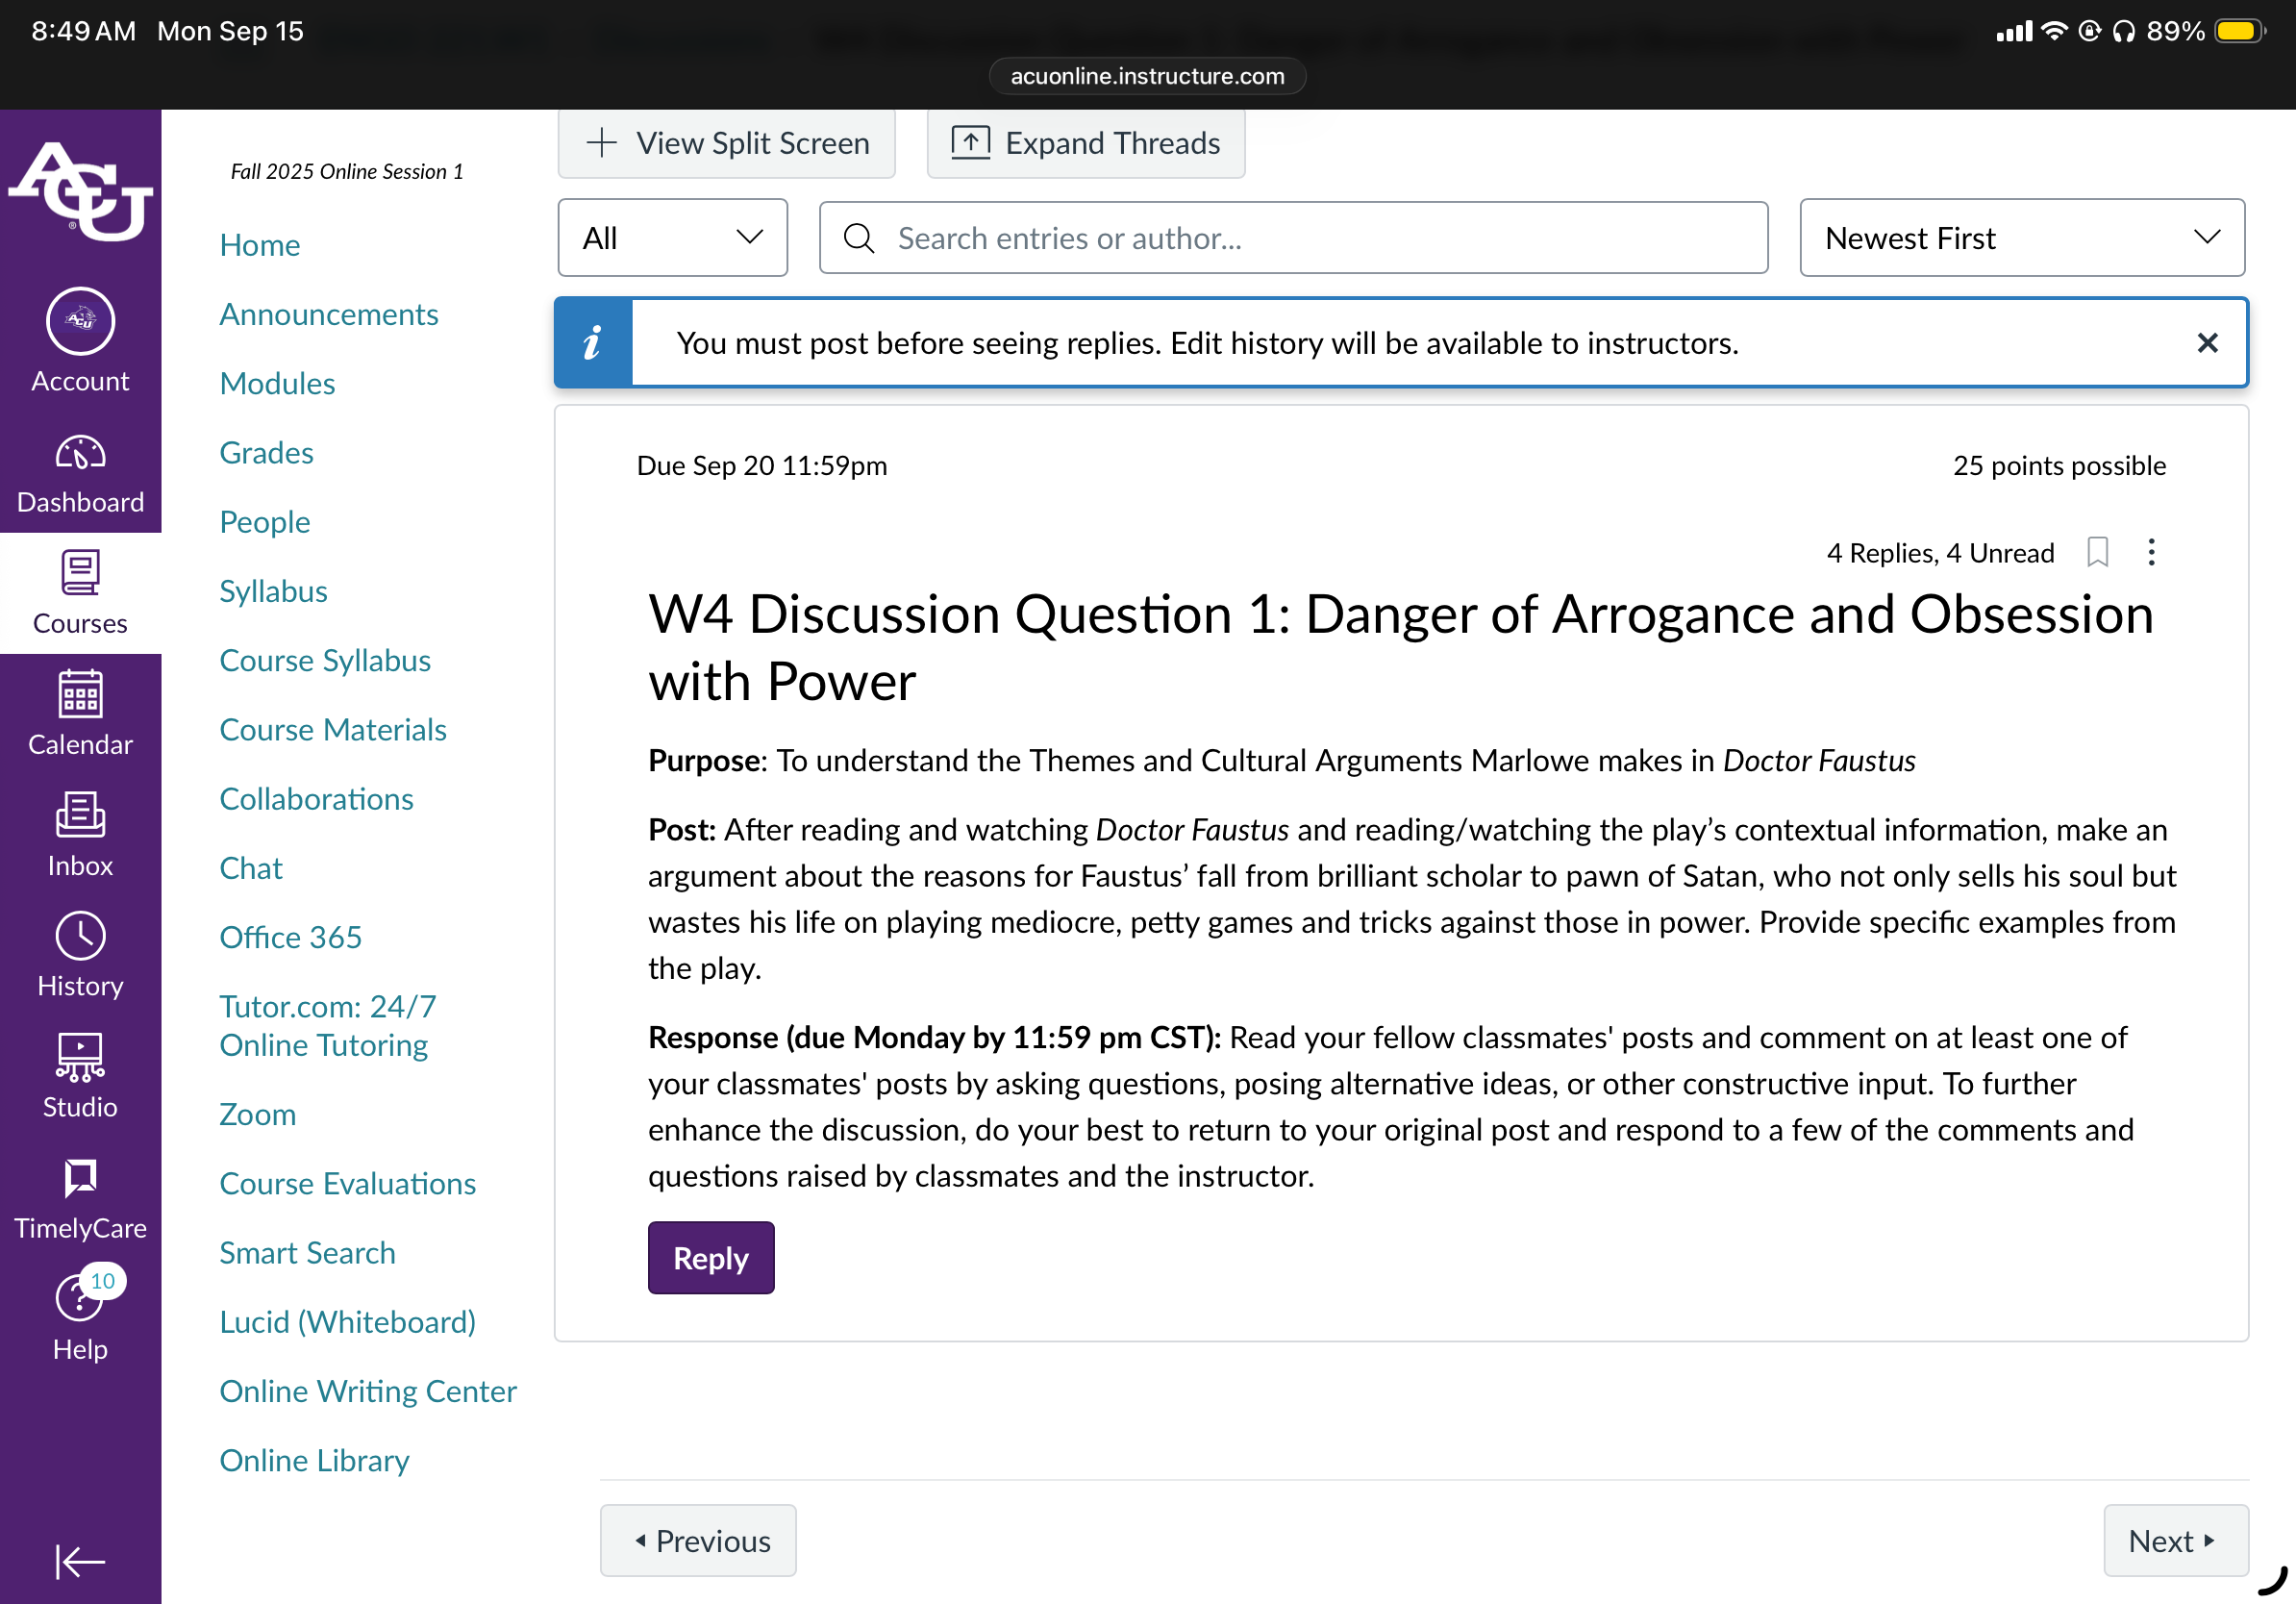Open People
Viewport: 2296px width, 1604px height.
[265, 522]
